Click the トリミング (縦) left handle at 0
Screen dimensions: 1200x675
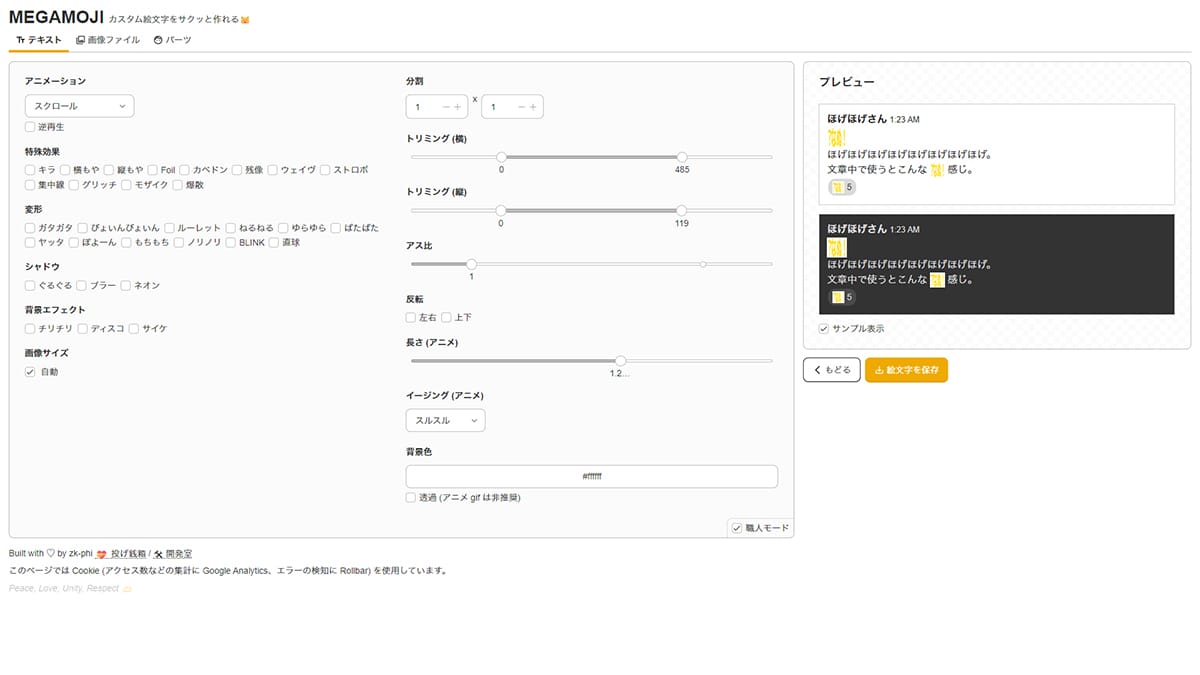(501, 210)
